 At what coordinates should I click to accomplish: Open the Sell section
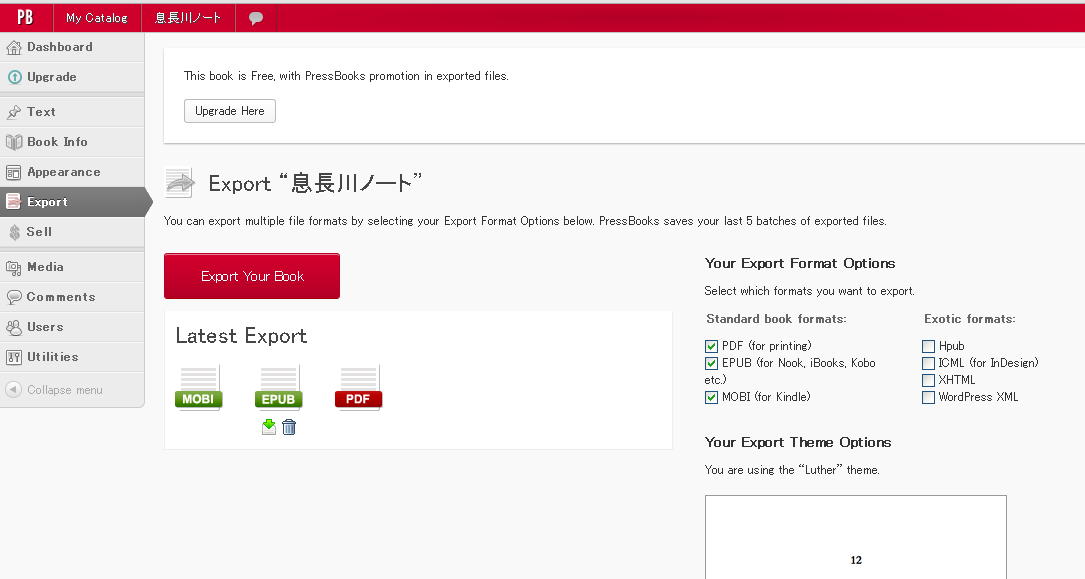(x=72, y=232)
